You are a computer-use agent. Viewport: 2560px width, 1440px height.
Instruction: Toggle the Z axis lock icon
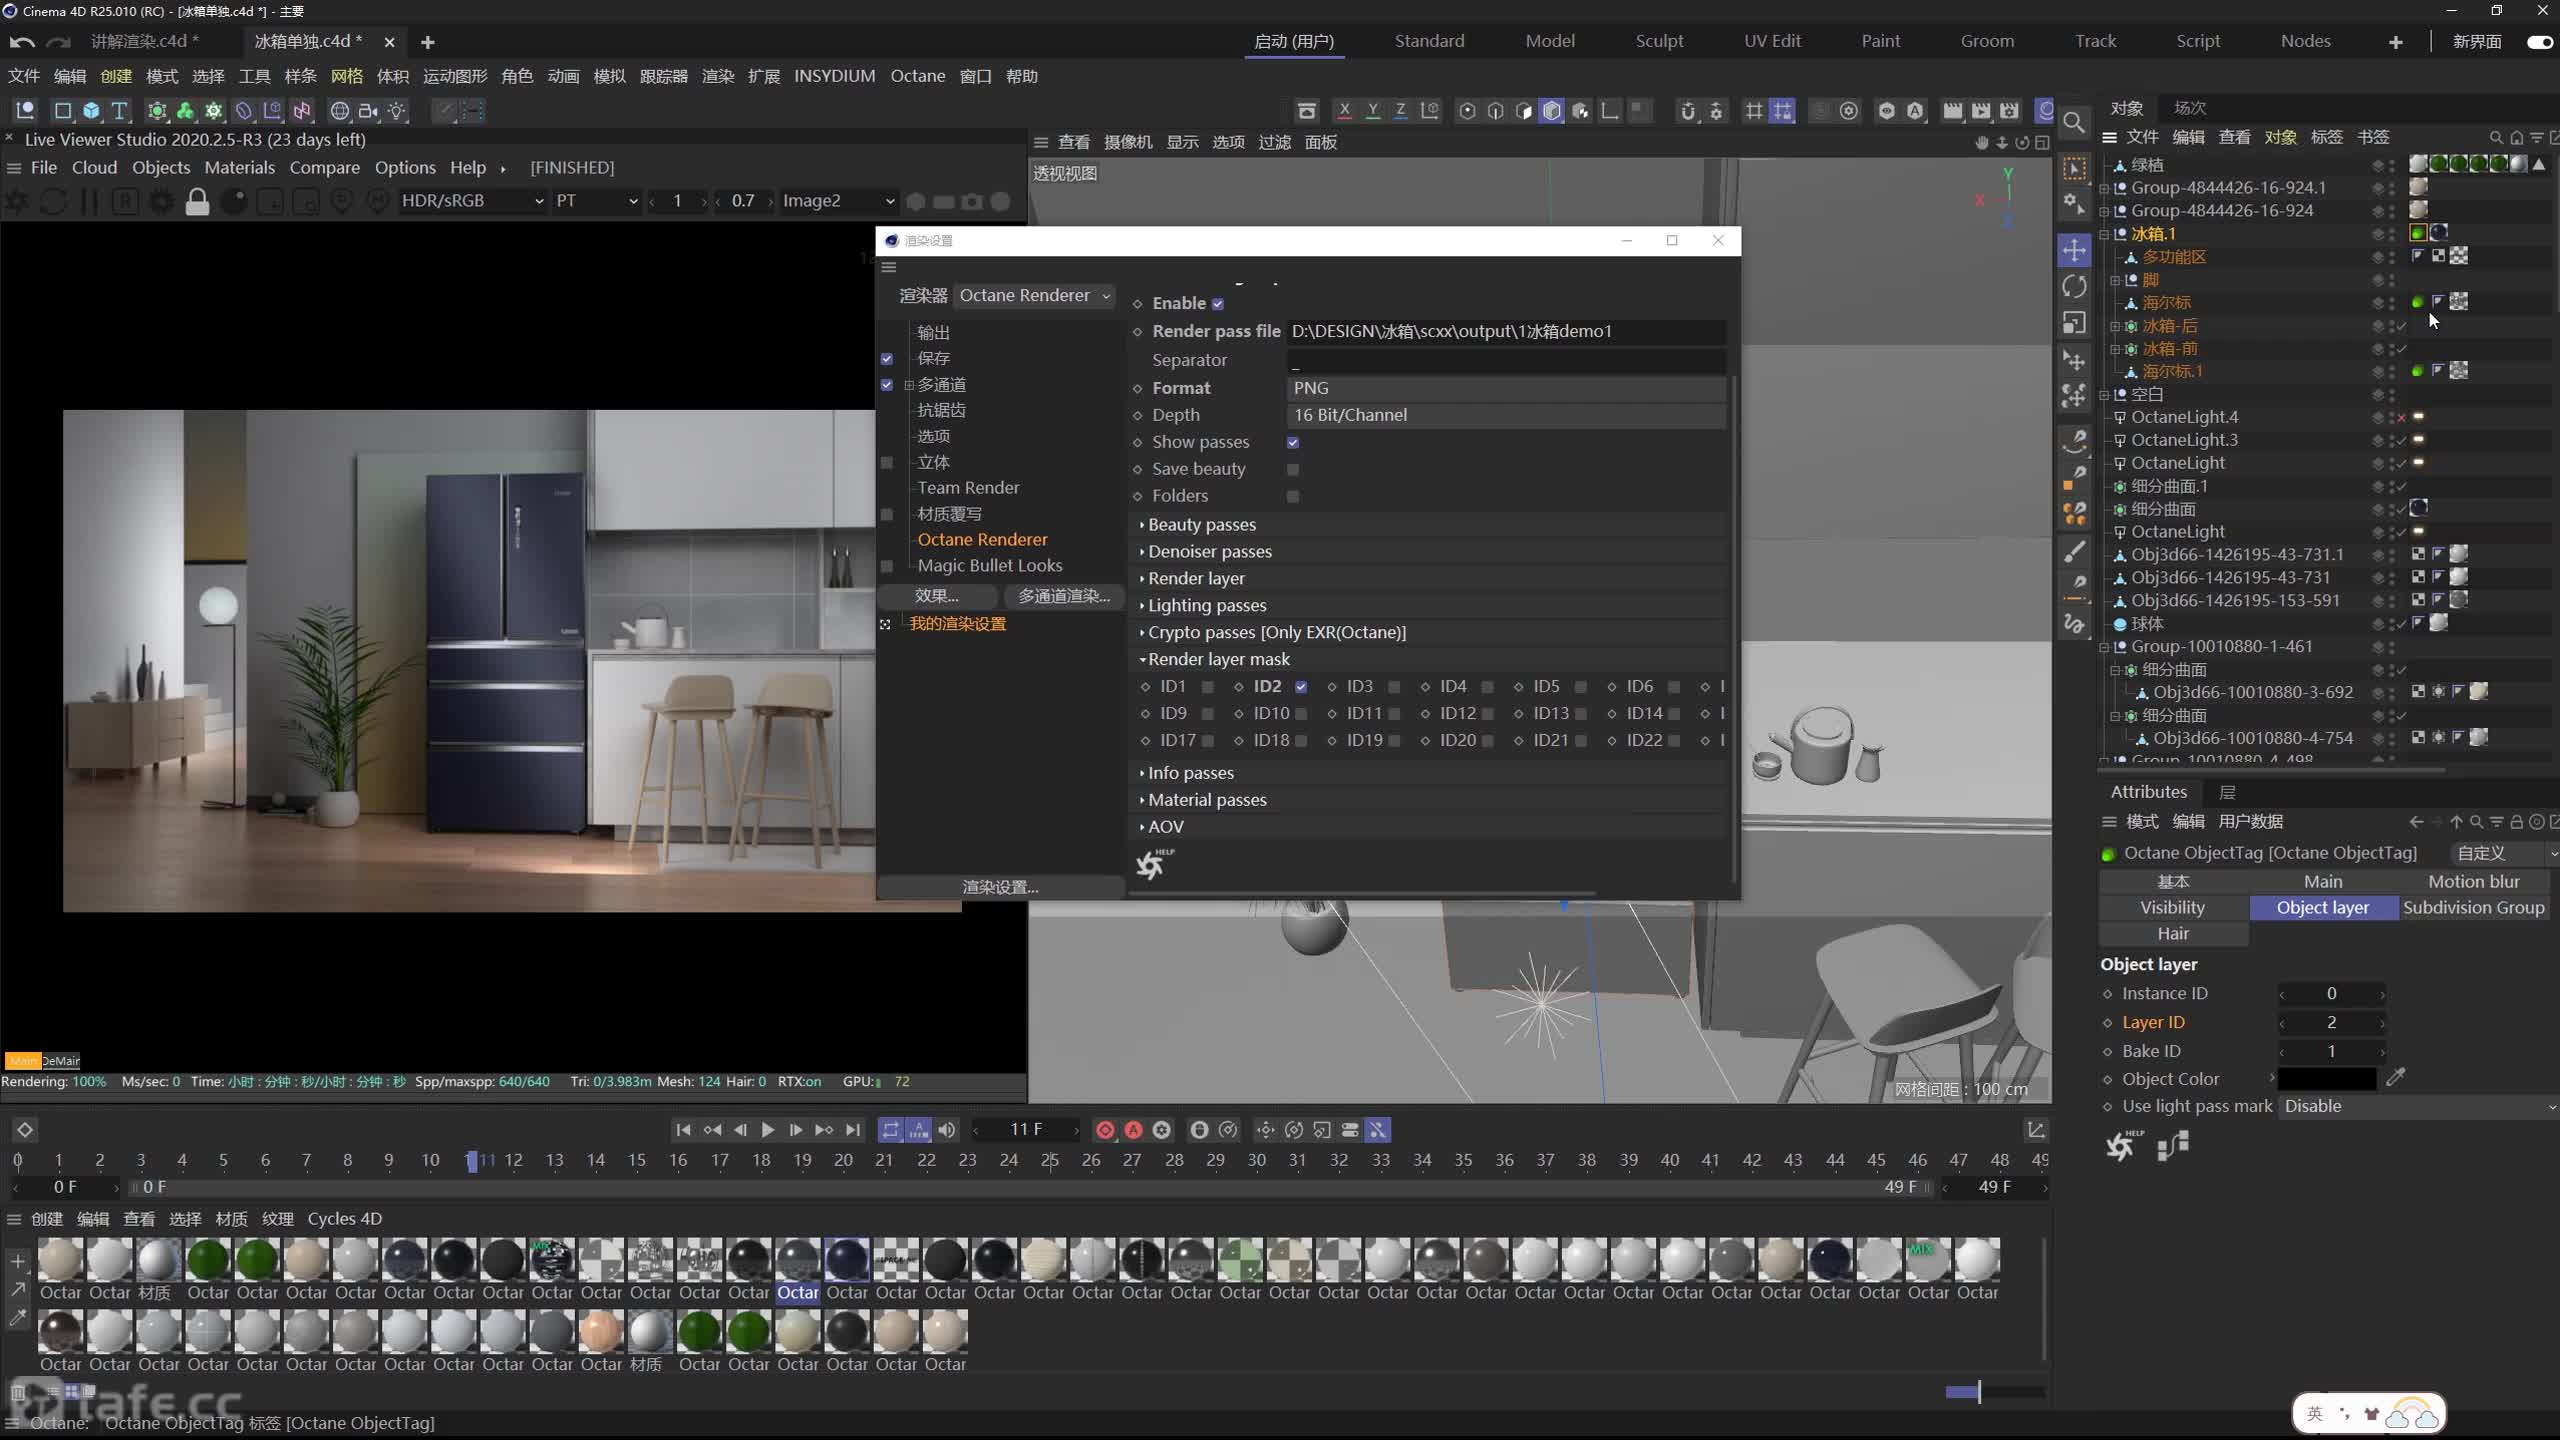tap(1400, 111)
